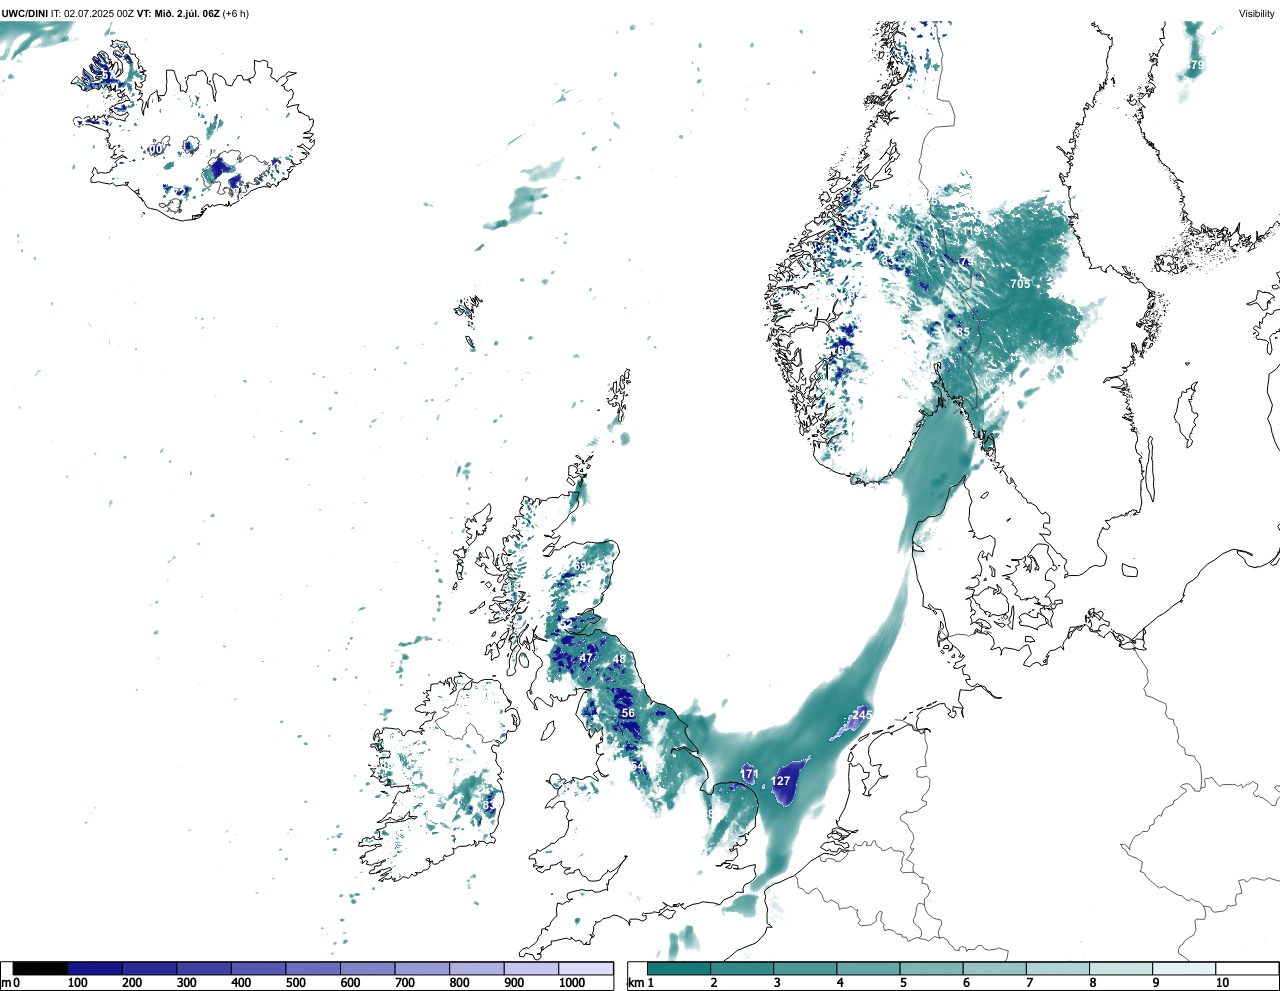1280x991 pixels.
Task: Click the 9–10 km palest legend swatch
Action: (x=1184, y=969)
